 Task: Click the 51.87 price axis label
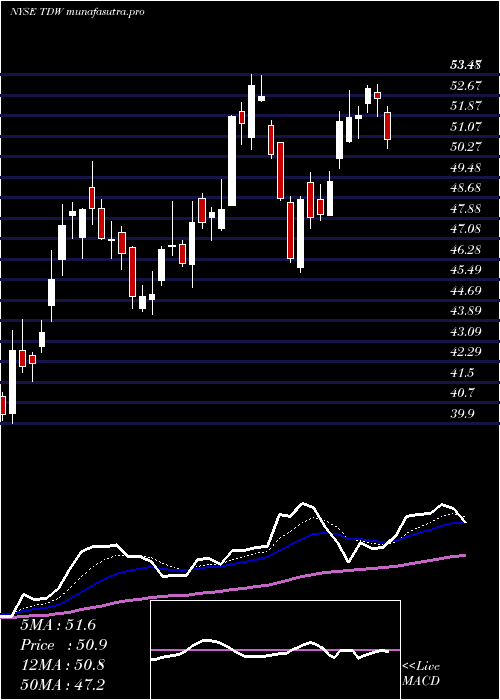coord(465,106)
